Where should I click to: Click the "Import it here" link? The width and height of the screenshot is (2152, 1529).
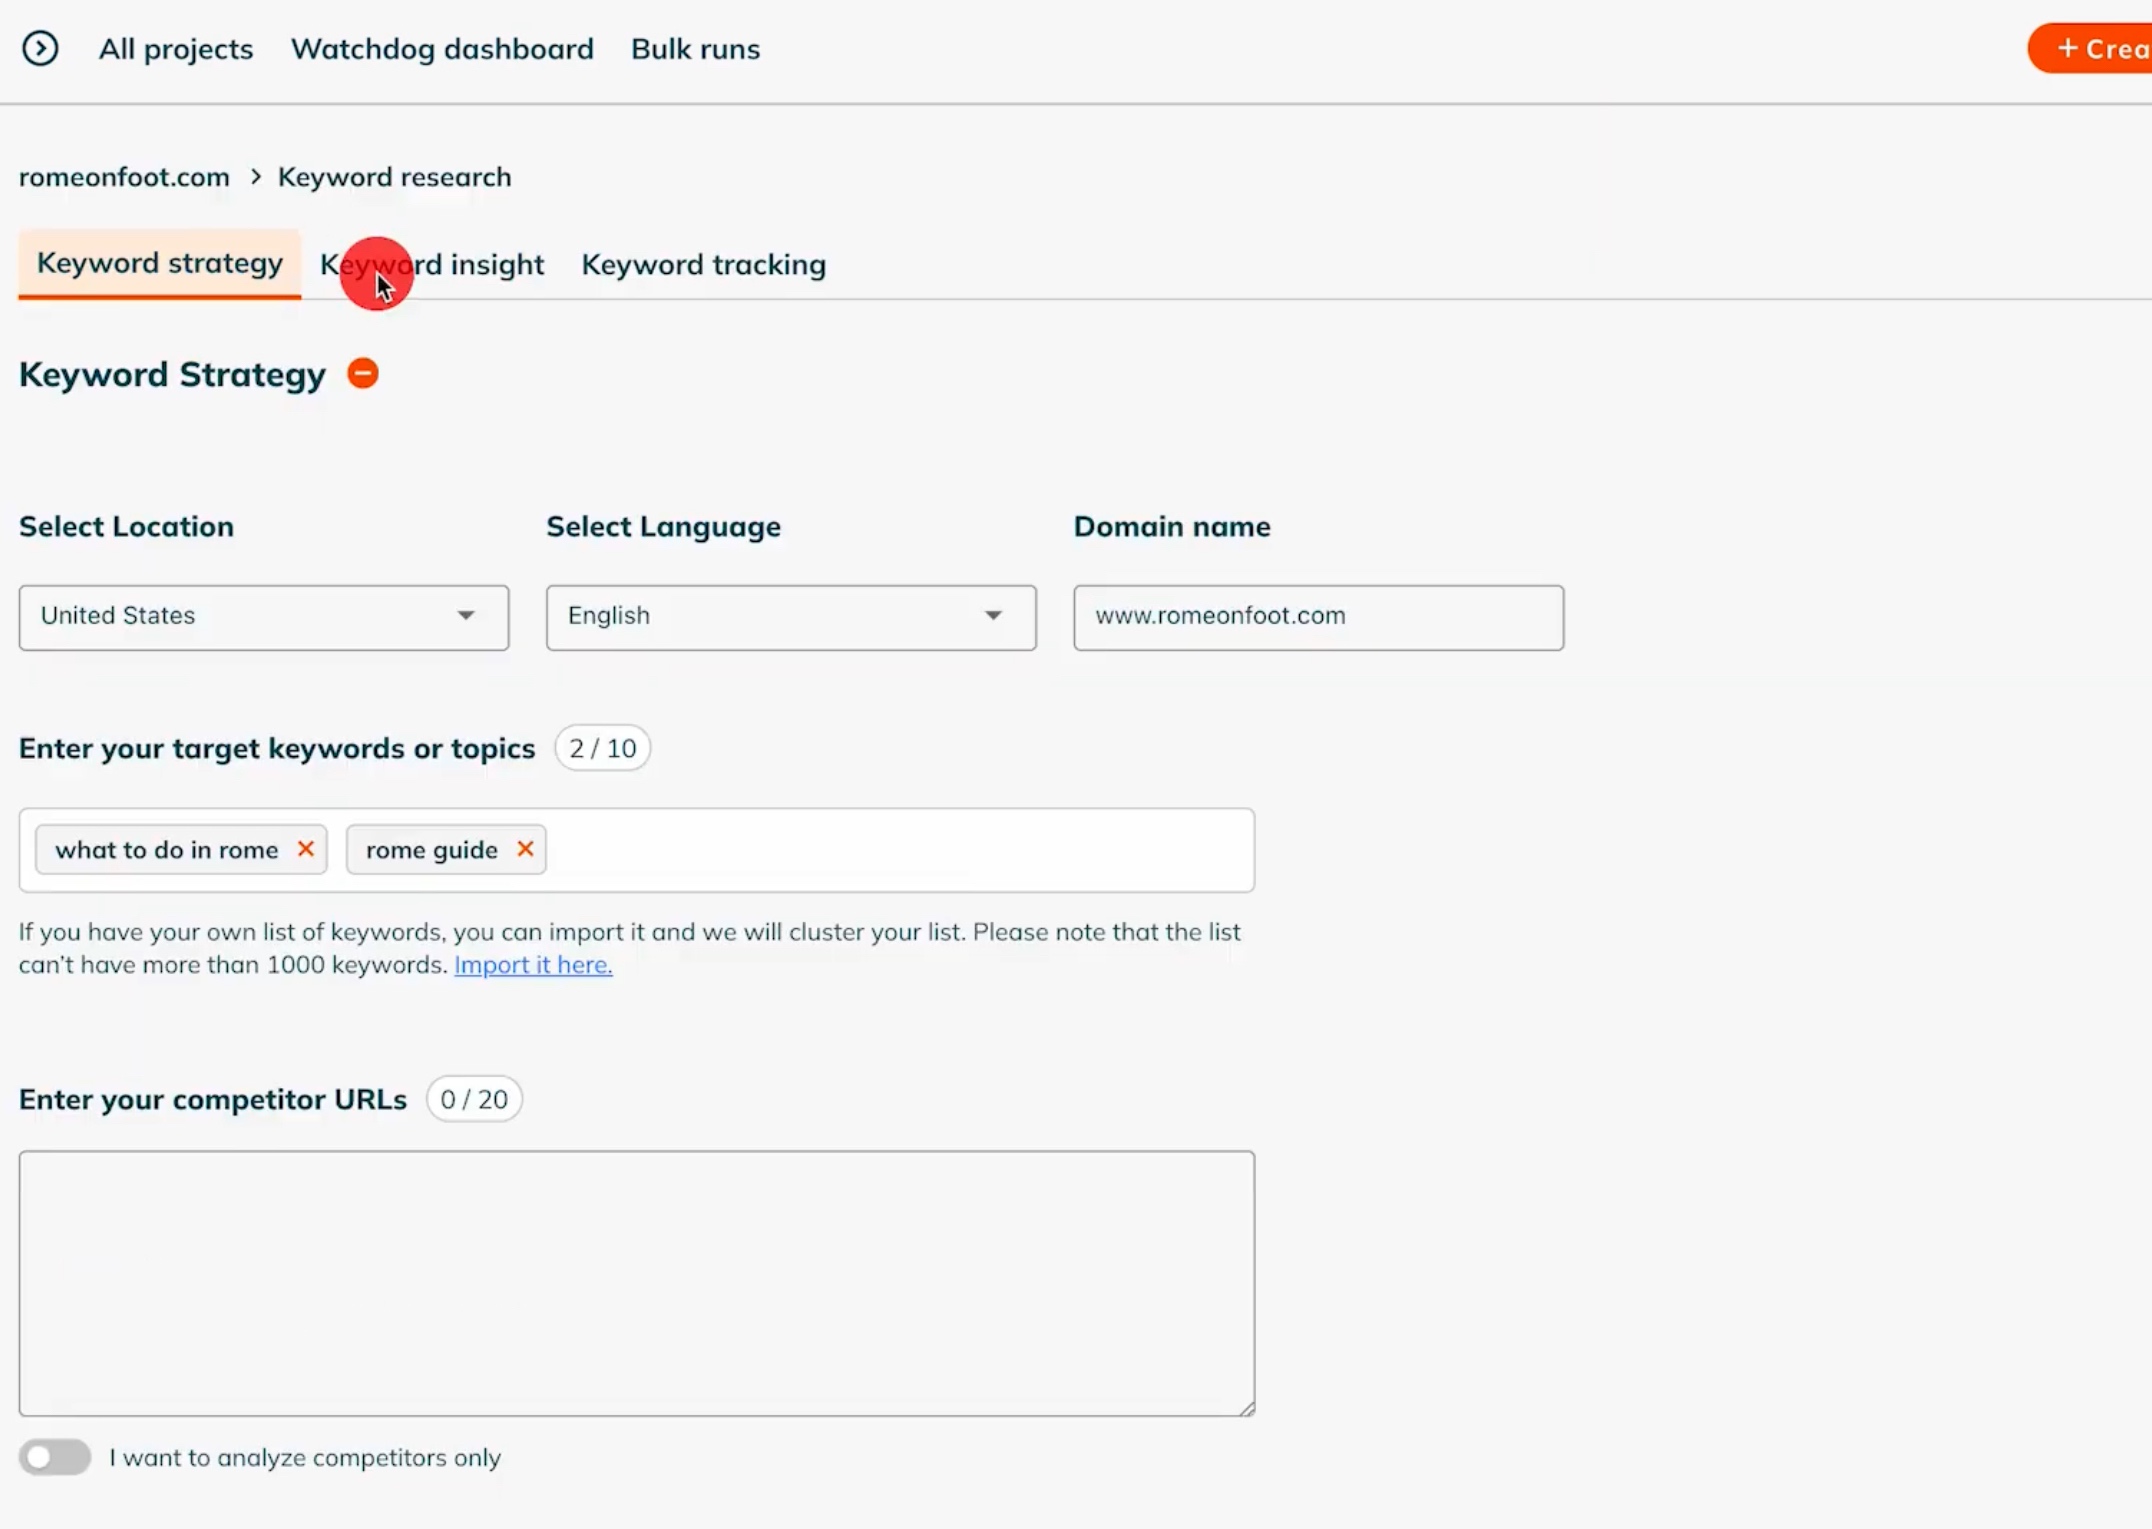(x=532, y=964)
